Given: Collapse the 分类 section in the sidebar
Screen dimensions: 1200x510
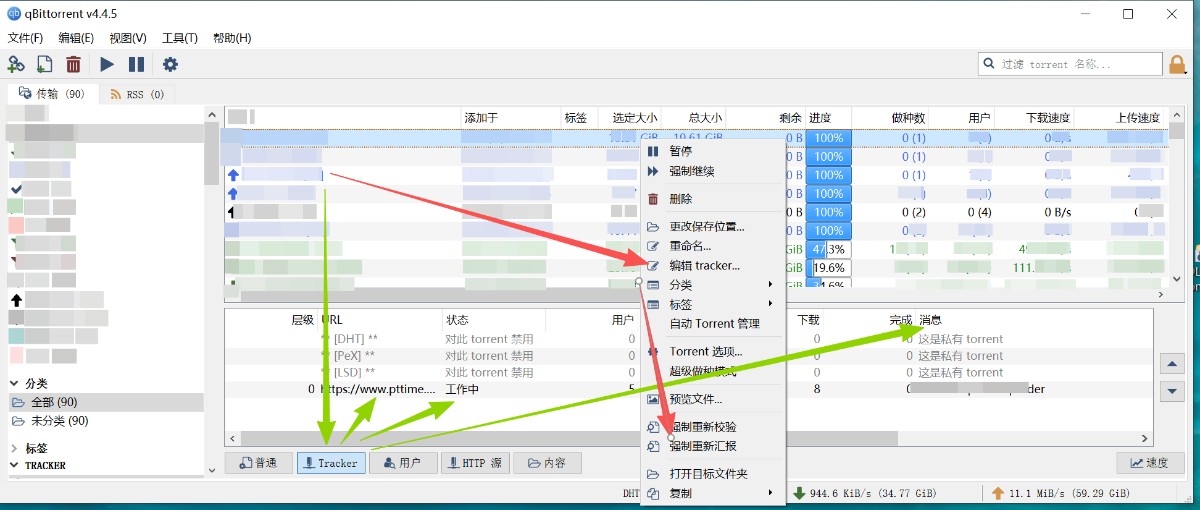Looking at the screenshot, I should (x=14, y=384).
